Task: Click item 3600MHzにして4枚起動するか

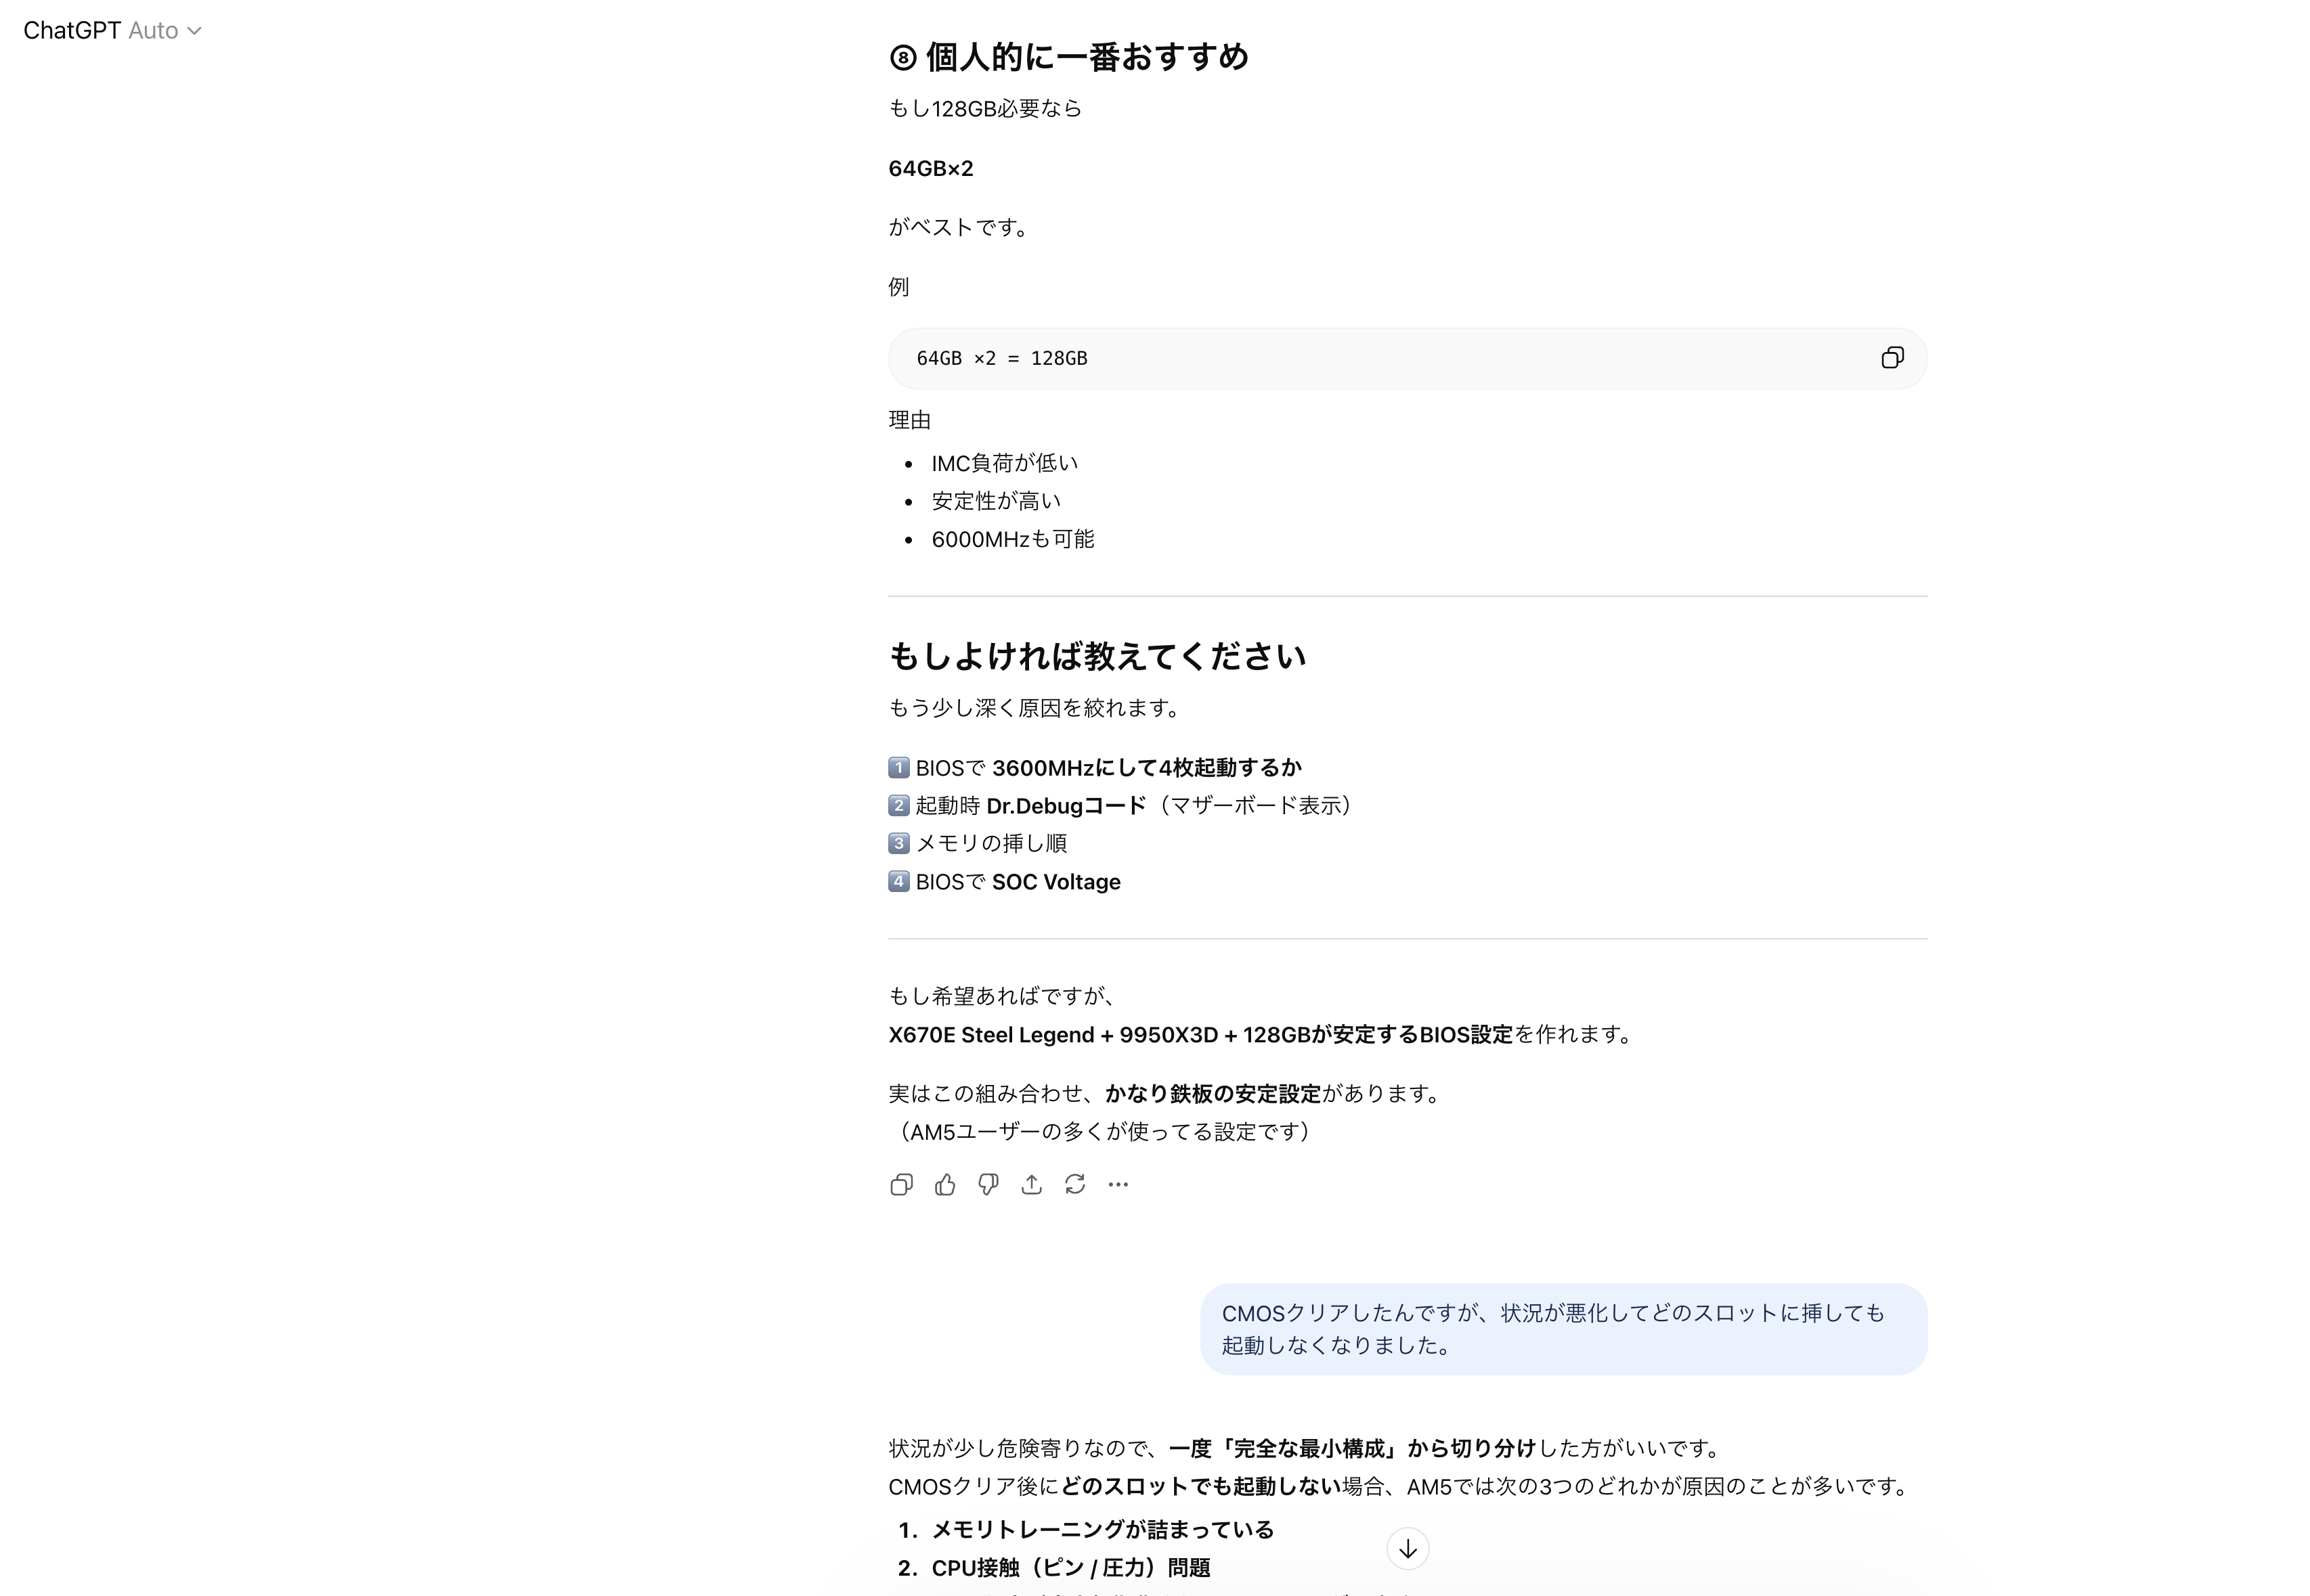Action: (1146, 768)
